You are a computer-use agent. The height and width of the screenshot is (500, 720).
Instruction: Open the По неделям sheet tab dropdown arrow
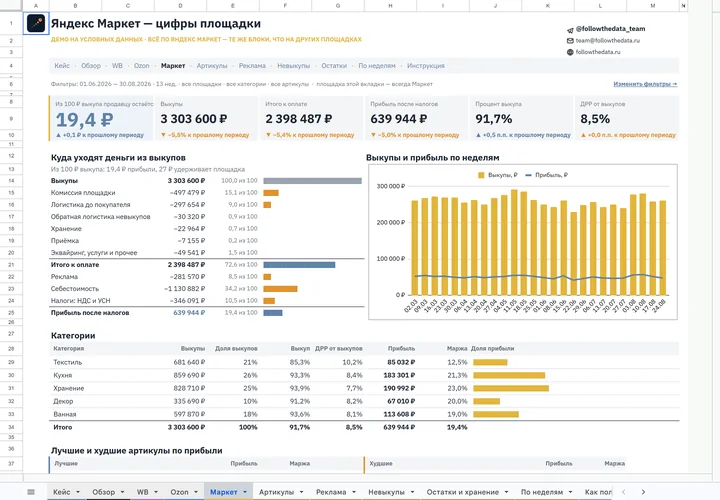(x=570, y=492)
